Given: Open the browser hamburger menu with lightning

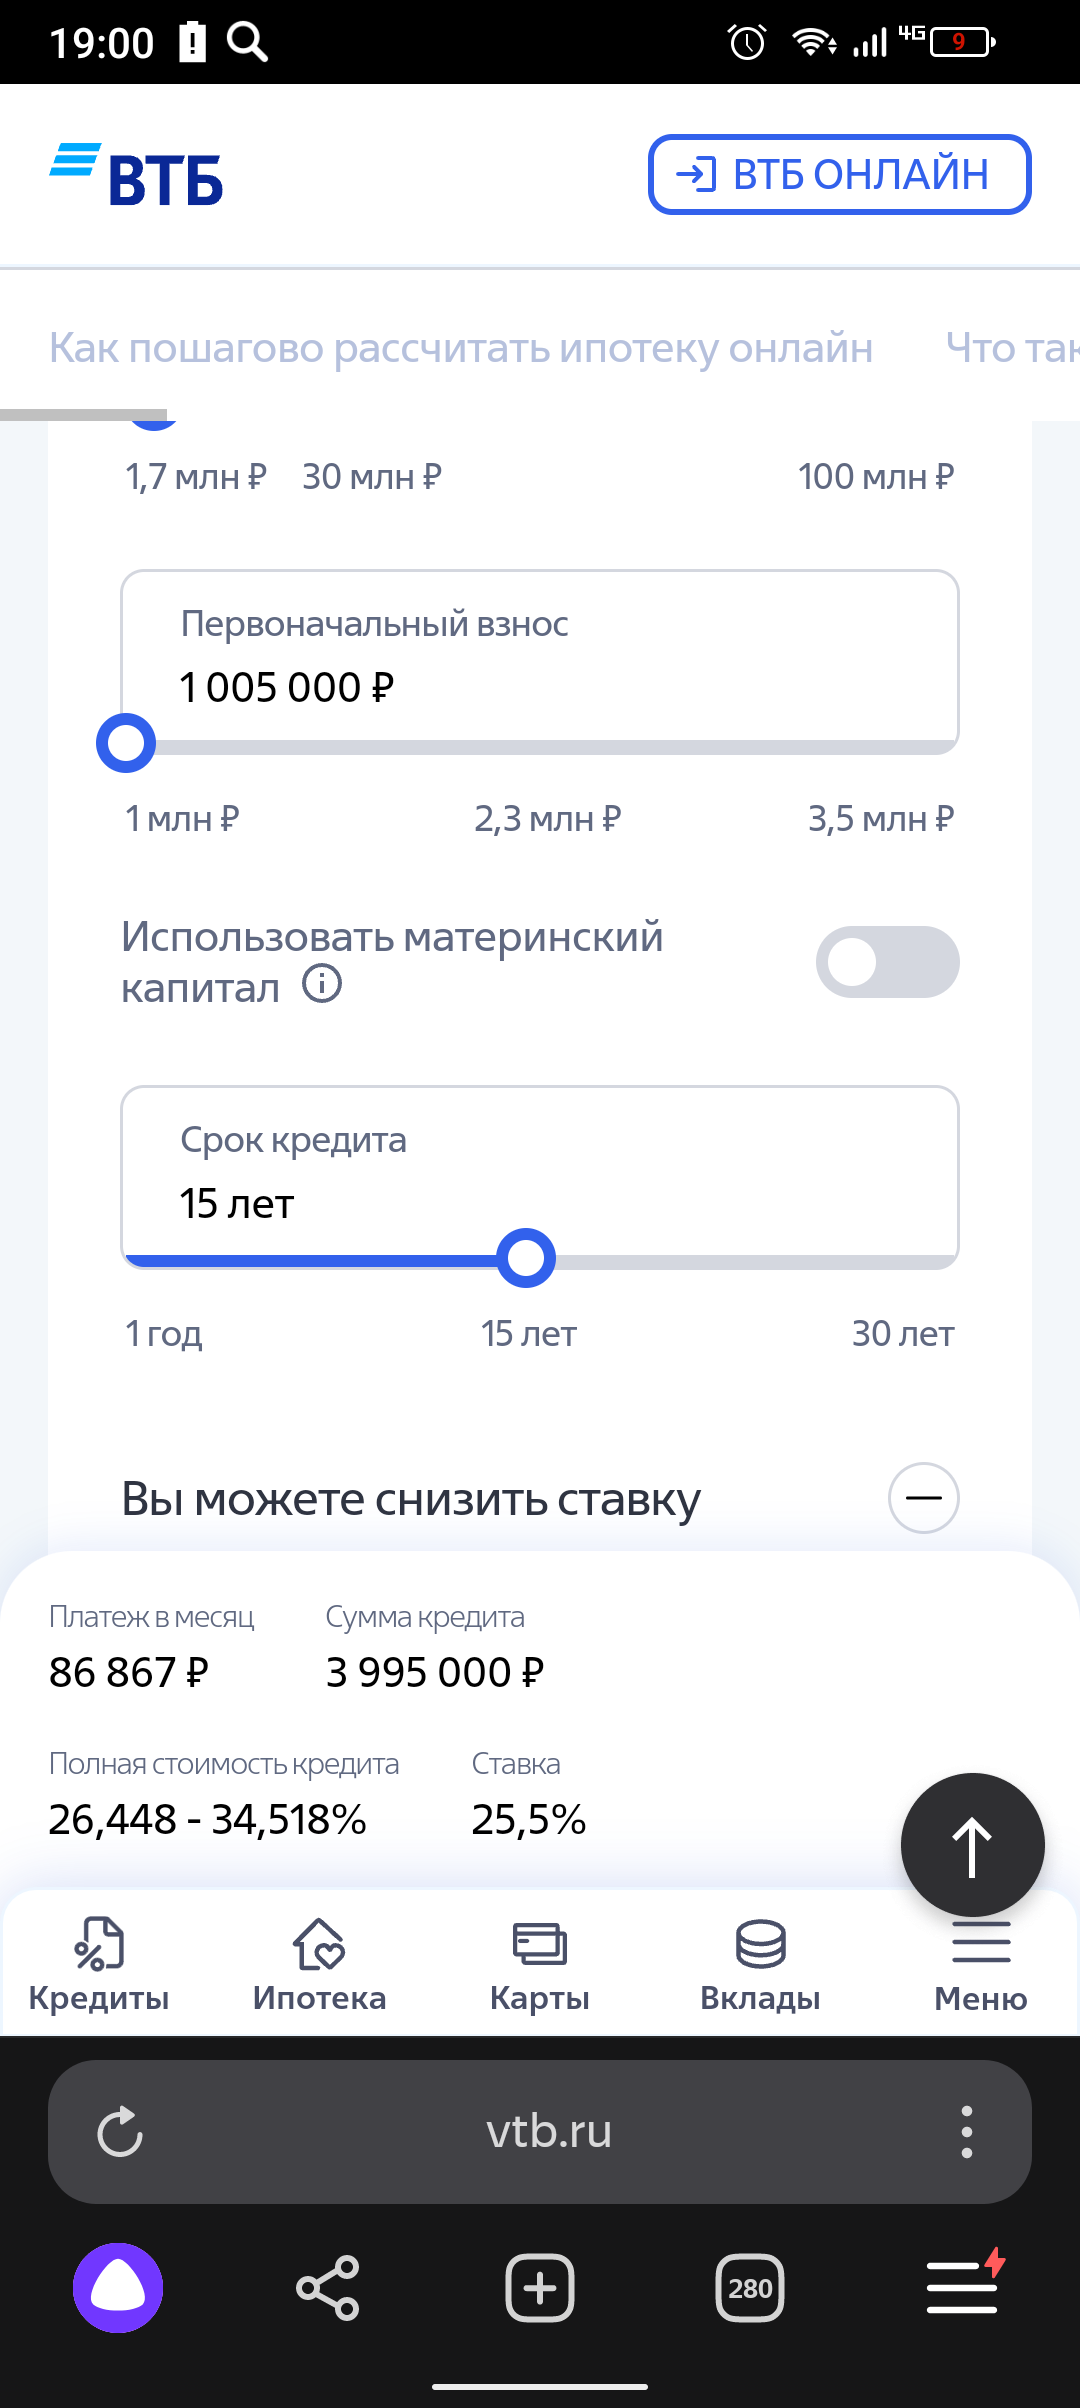Looking at the screenshot, I should point(964,2286).
